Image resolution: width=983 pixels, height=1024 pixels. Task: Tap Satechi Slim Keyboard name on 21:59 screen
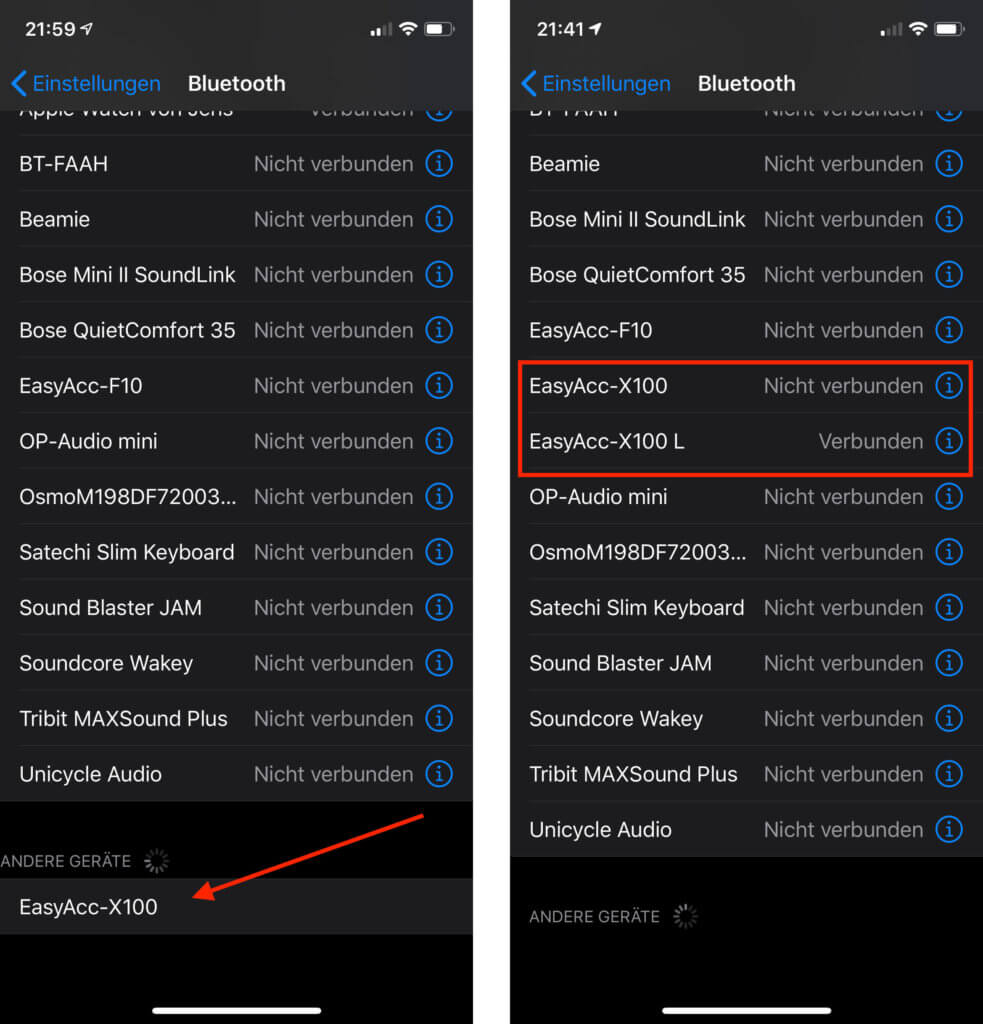coord(127,552)
